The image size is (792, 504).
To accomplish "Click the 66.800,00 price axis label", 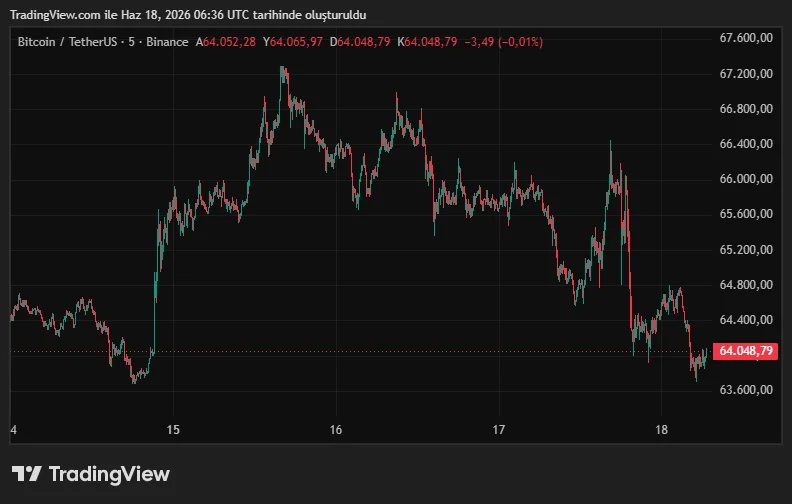I will pyautogui.click(x=746, y=109).
